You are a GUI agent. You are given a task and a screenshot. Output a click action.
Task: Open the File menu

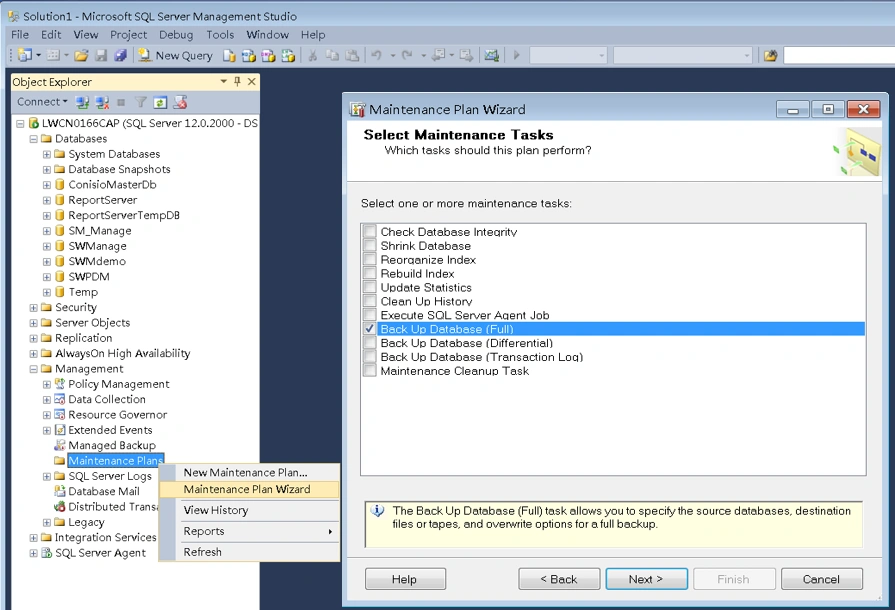click(19, 35)
